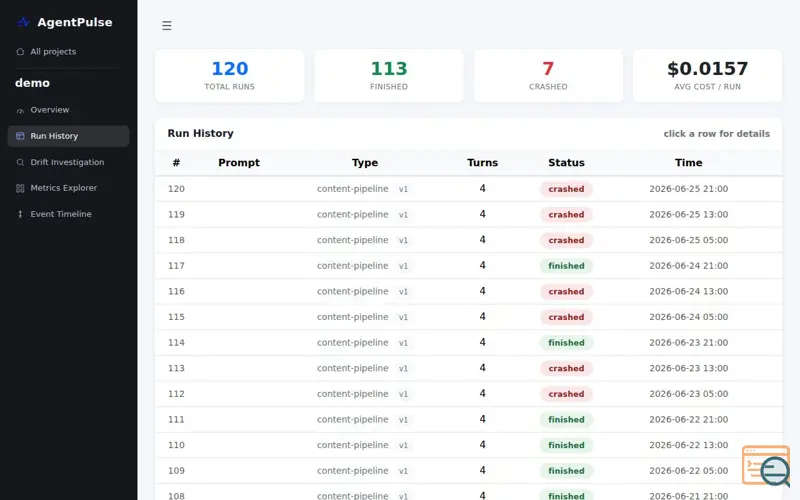The height and width of the screenshot is (500, 800).
Task: Click crashed status of run 2026-06-25 21:00
Action: click(566, 189)
